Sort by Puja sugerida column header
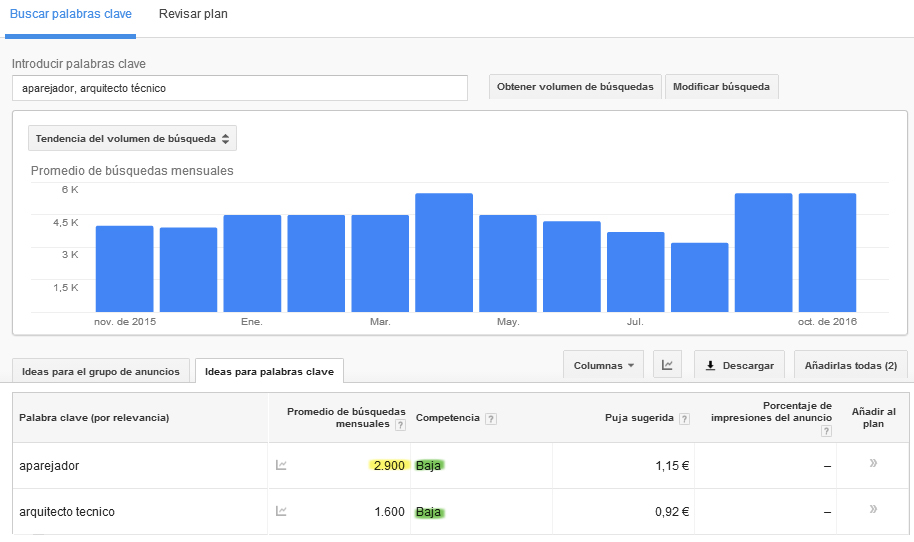 tap(639, 418)
